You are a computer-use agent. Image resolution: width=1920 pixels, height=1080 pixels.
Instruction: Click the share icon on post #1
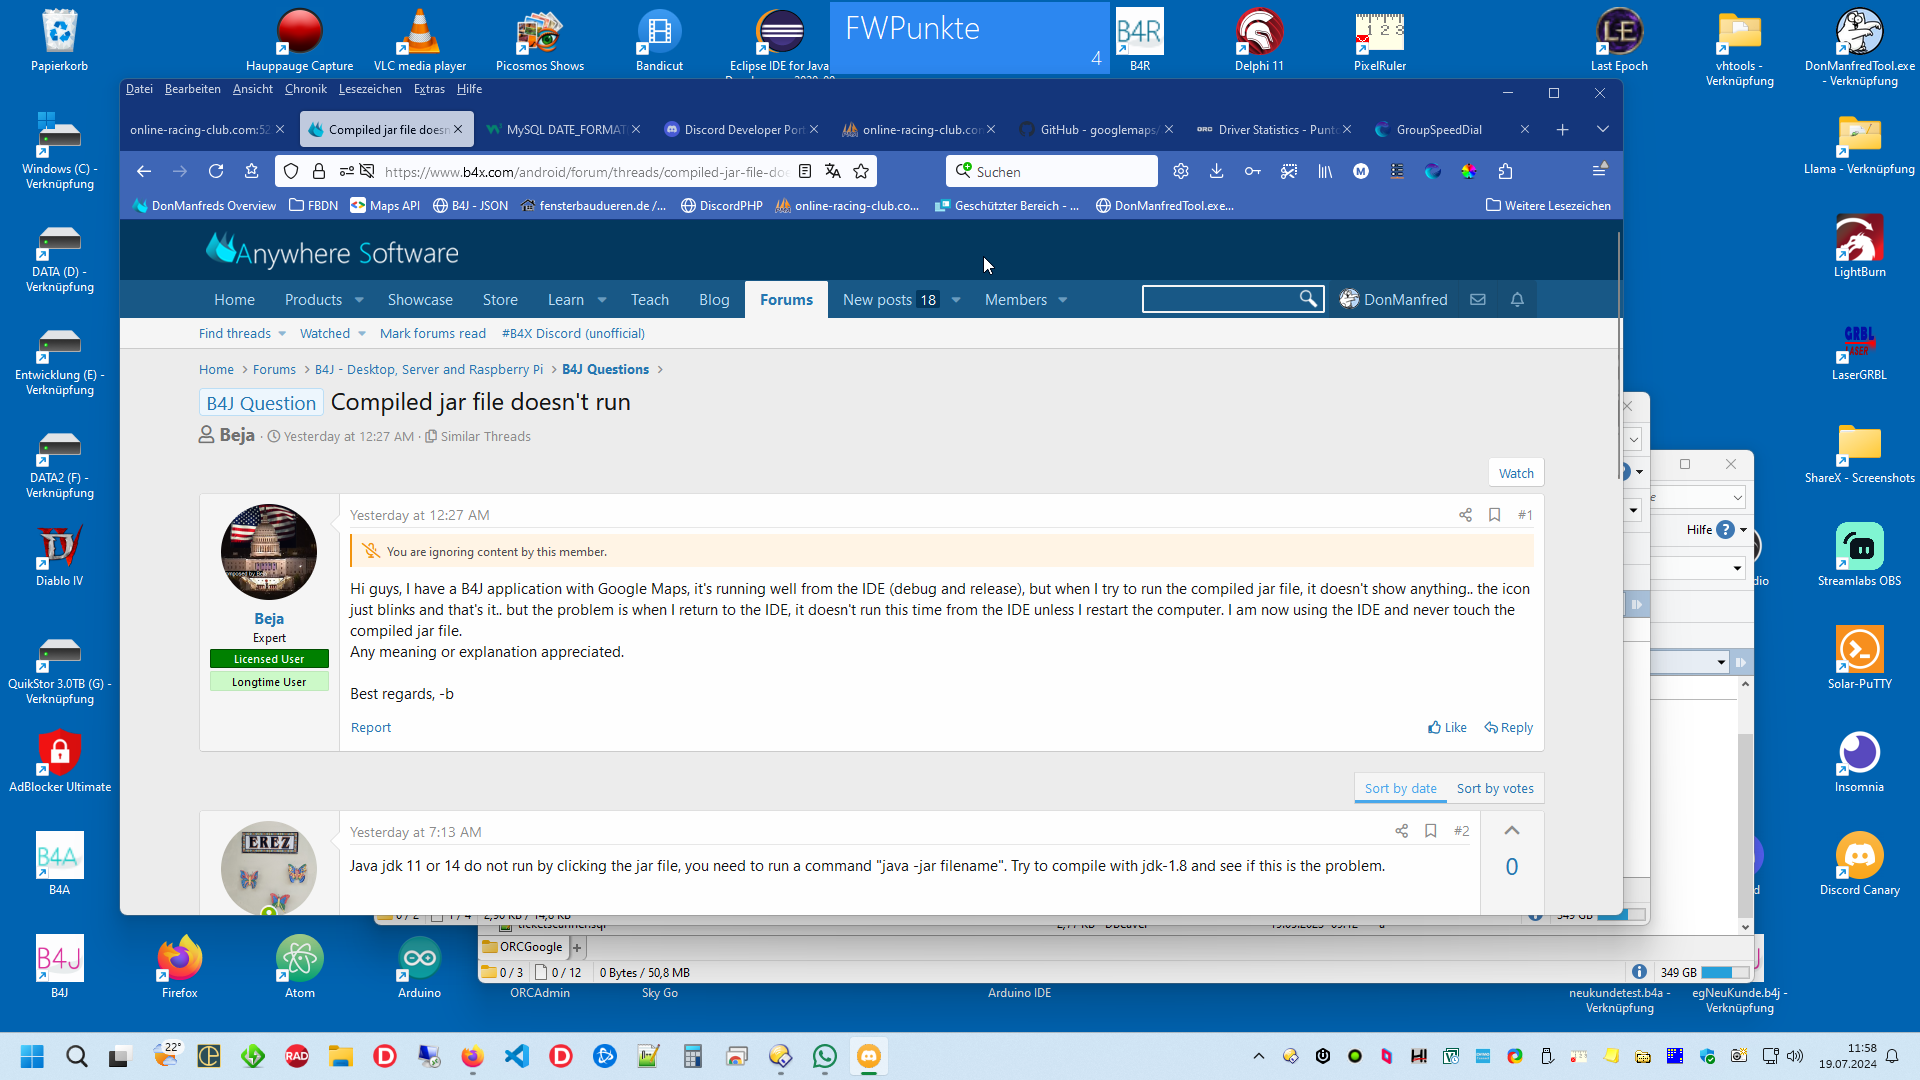point(1465,515)
